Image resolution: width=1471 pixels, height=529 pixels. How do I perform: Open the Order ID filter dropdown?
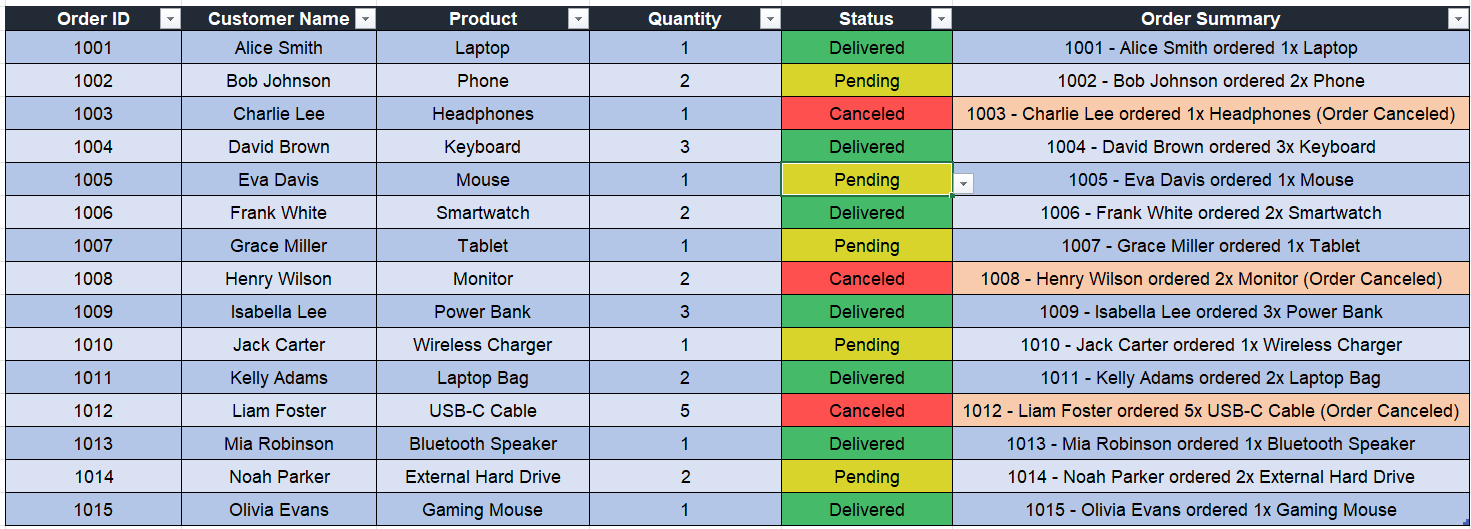(170, 19)
